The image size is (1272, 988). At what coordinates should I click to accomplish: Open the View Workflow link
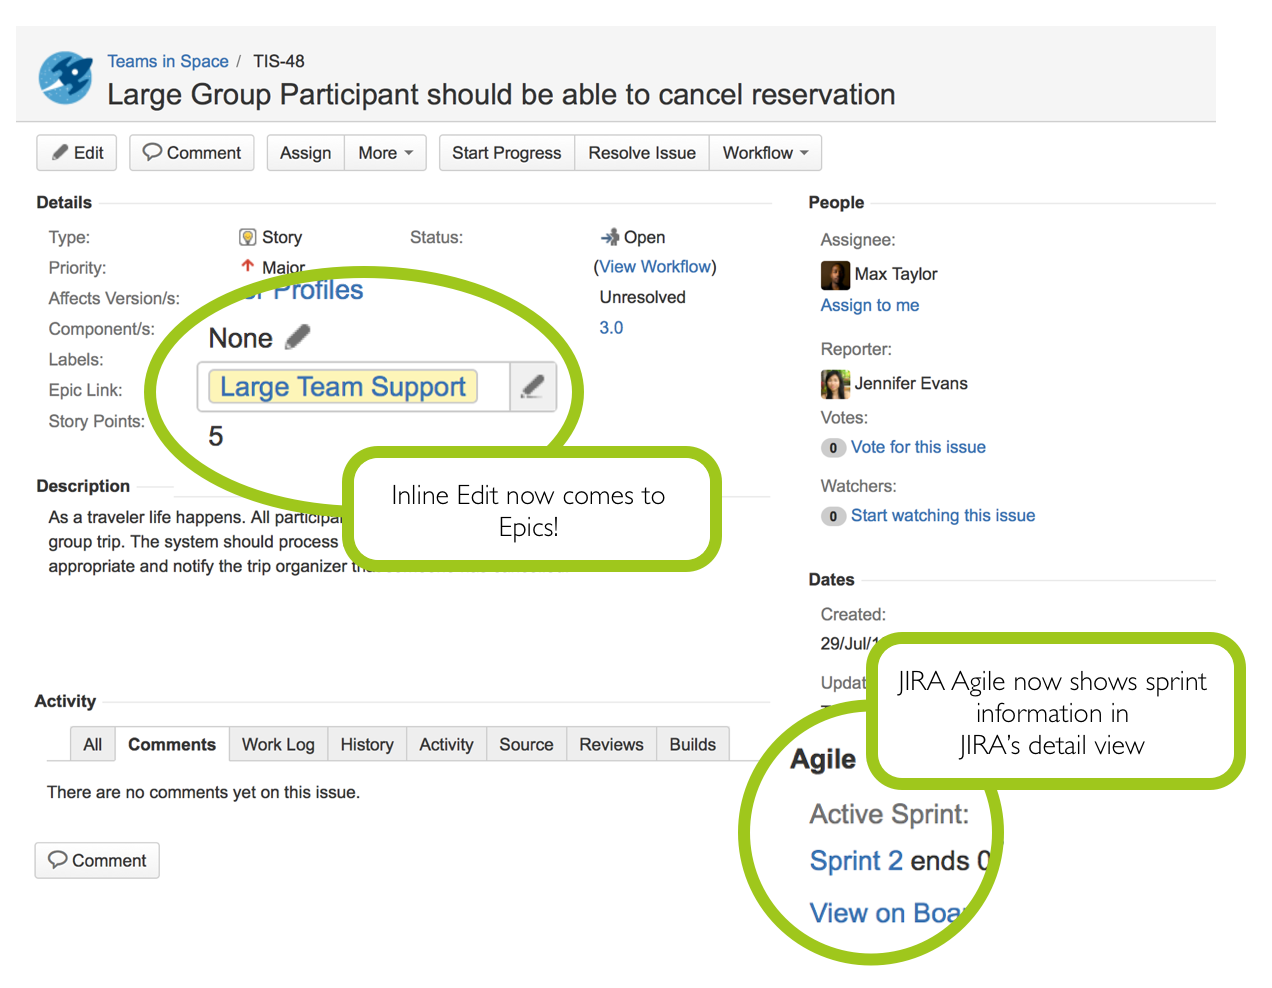pos(655,267)
